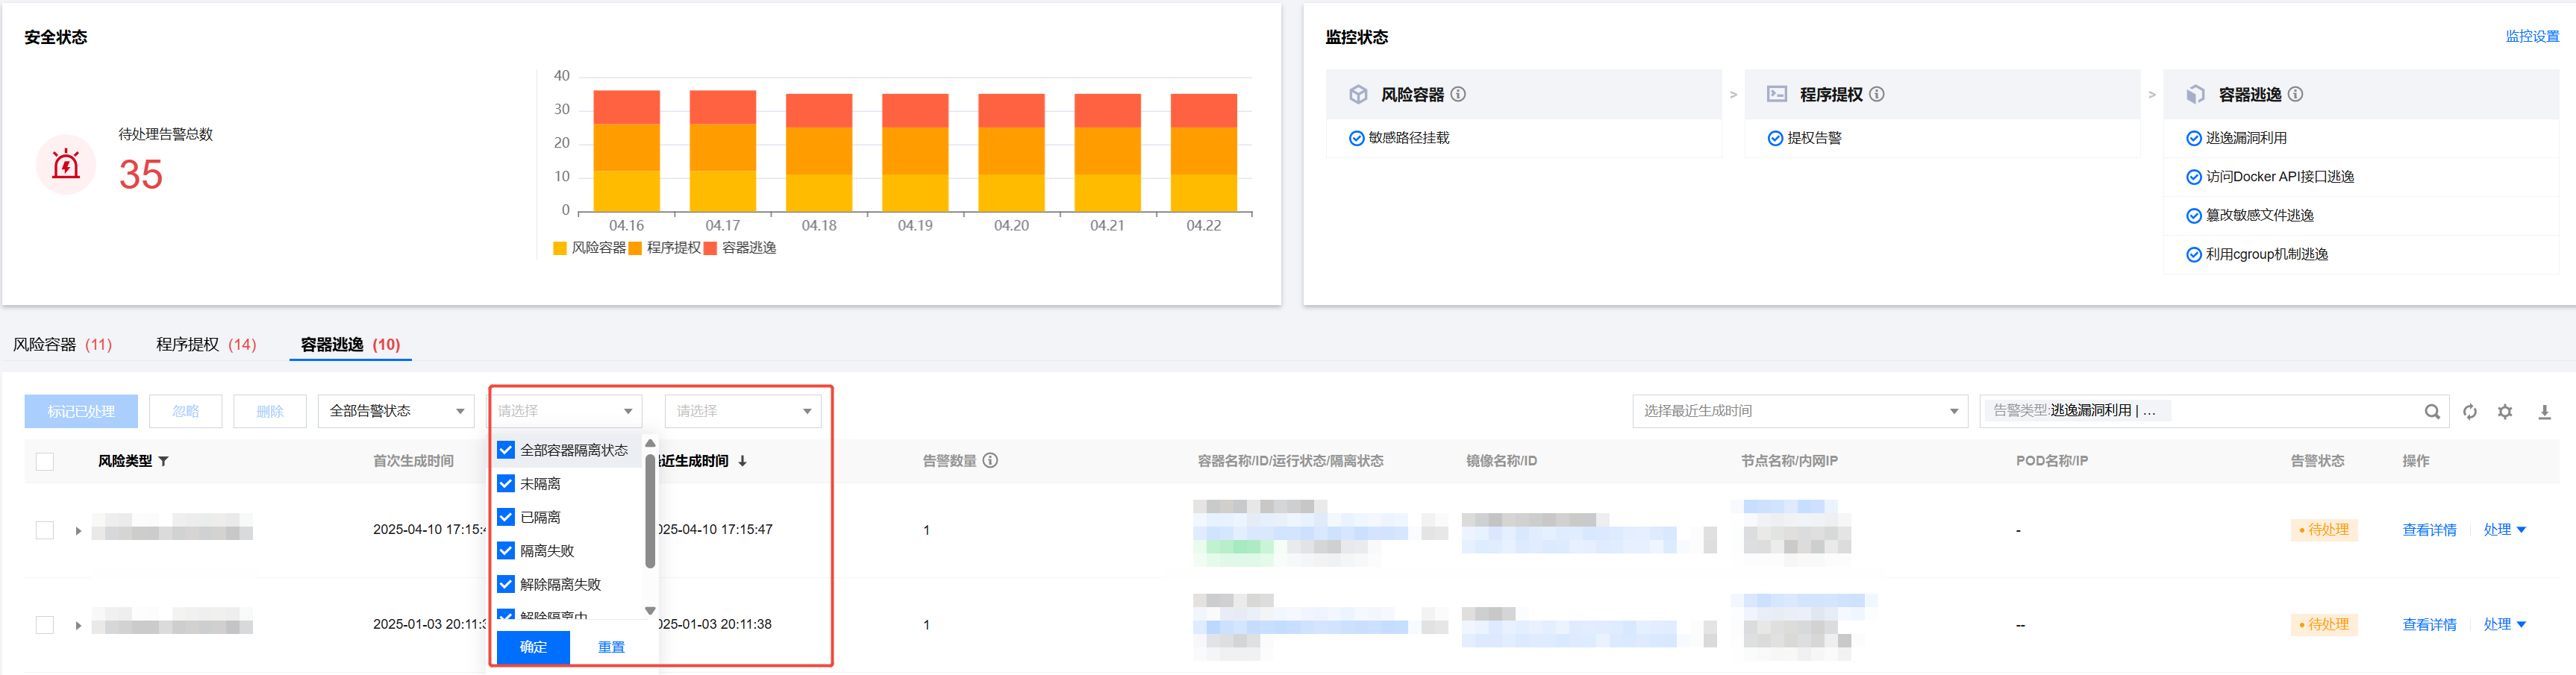Screen dimensions: 2576x675
Task: Open the 选择最近生成时间 dropdown
Action: point(1799,411)
